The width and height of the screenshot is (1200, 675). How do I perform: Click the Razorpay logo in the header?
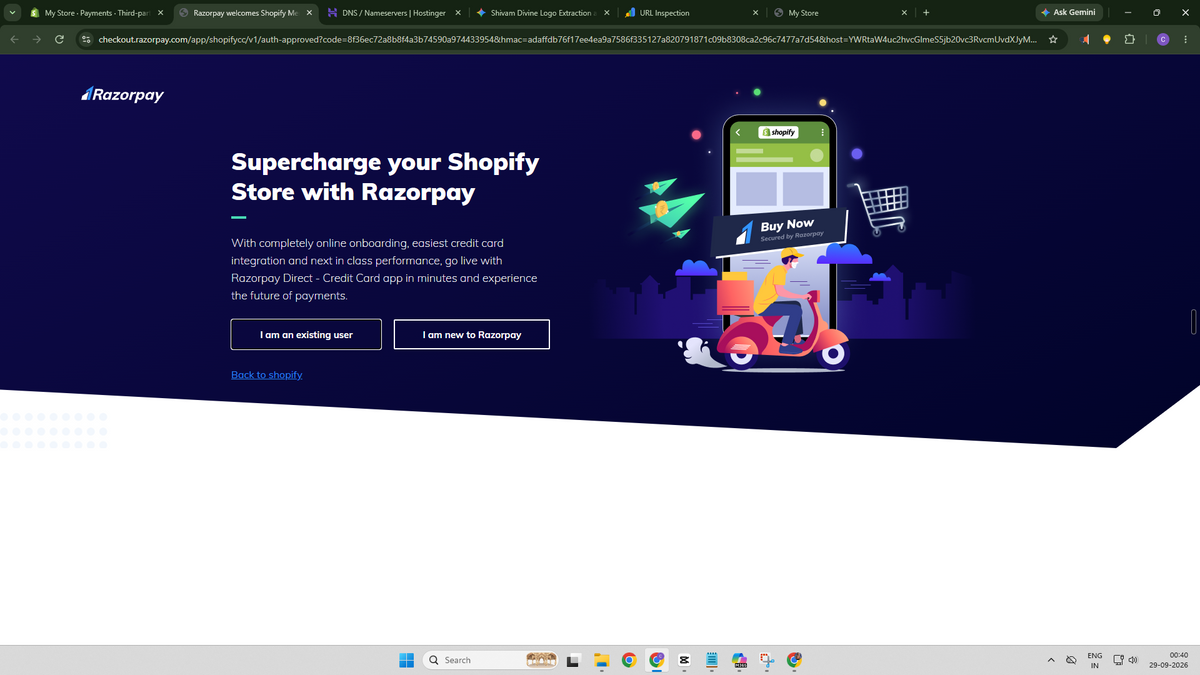click(x=122, y=95)
